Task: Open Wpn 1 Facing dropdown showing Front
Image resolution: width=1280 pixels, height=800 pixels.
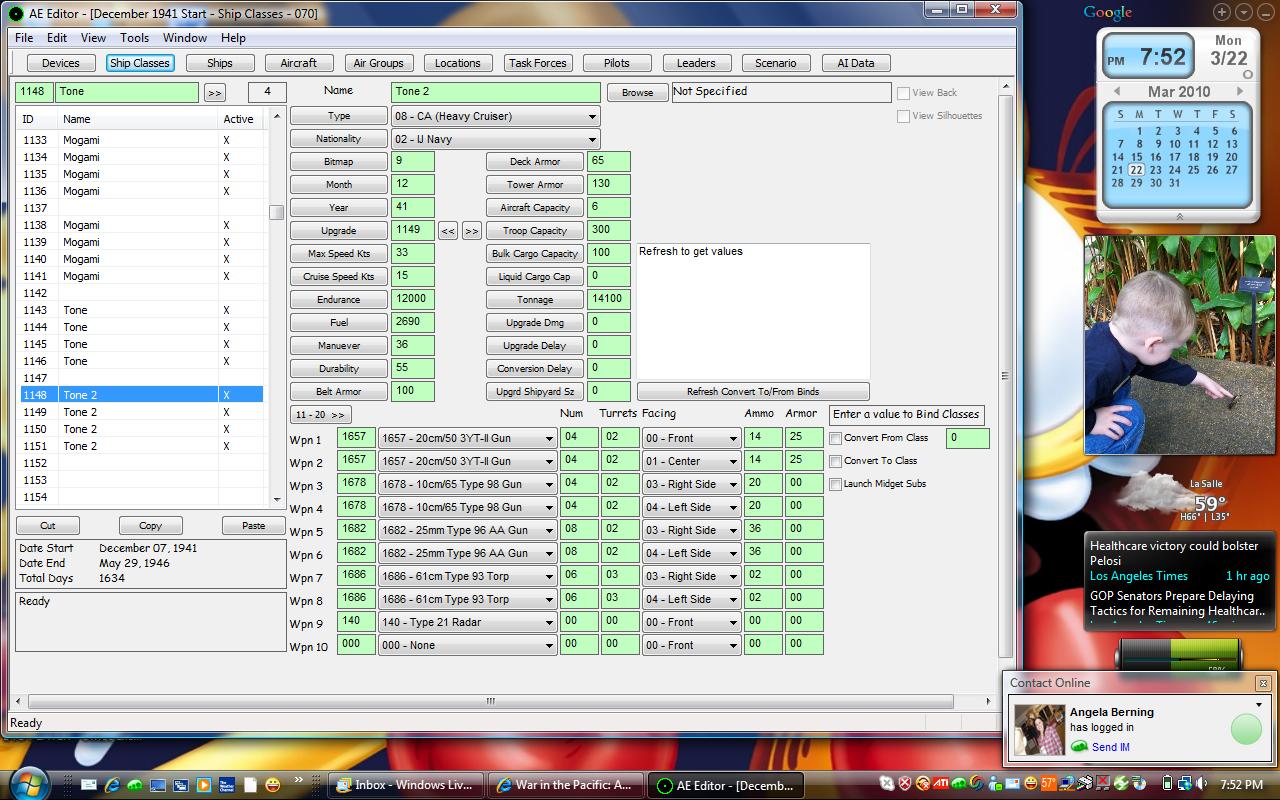Action: pos(691,438)
